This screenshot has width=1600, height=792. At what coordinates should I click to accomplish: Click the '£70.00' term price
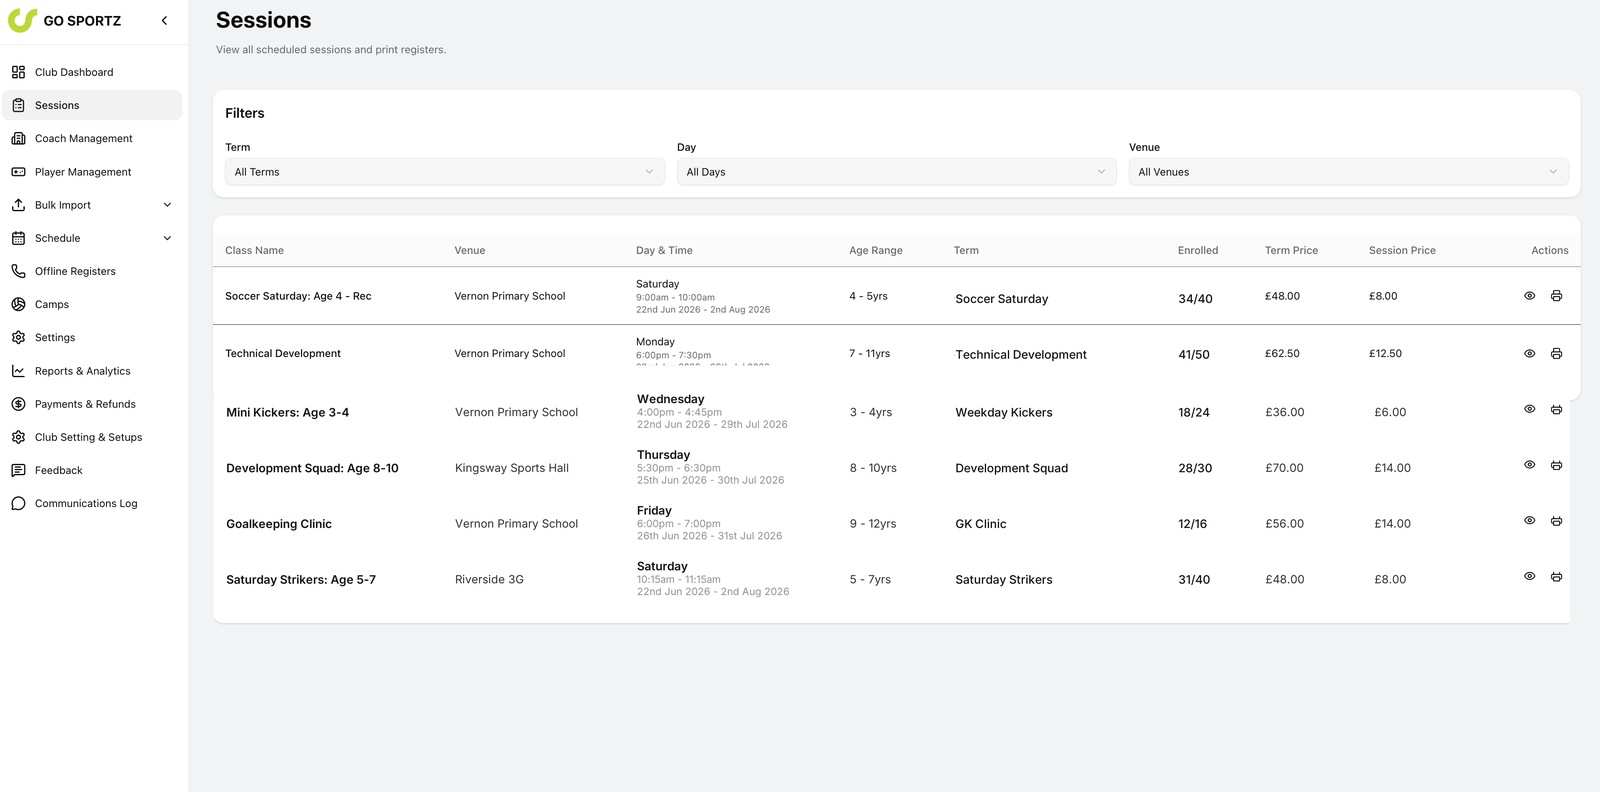(1284, 468)
